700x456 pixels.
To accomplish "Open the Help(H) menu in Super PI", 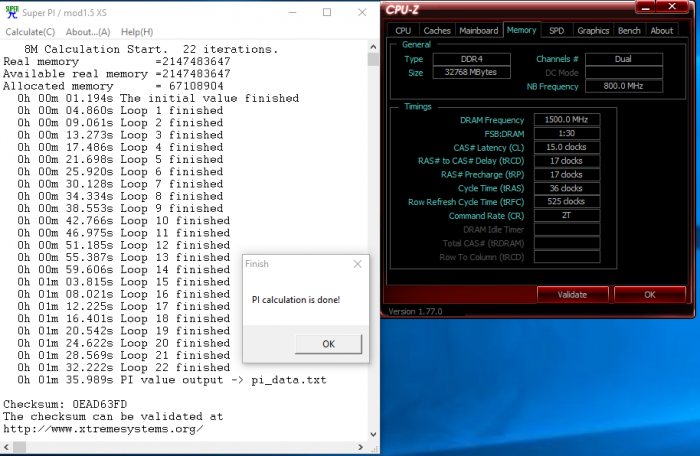I will click(137, 32).
